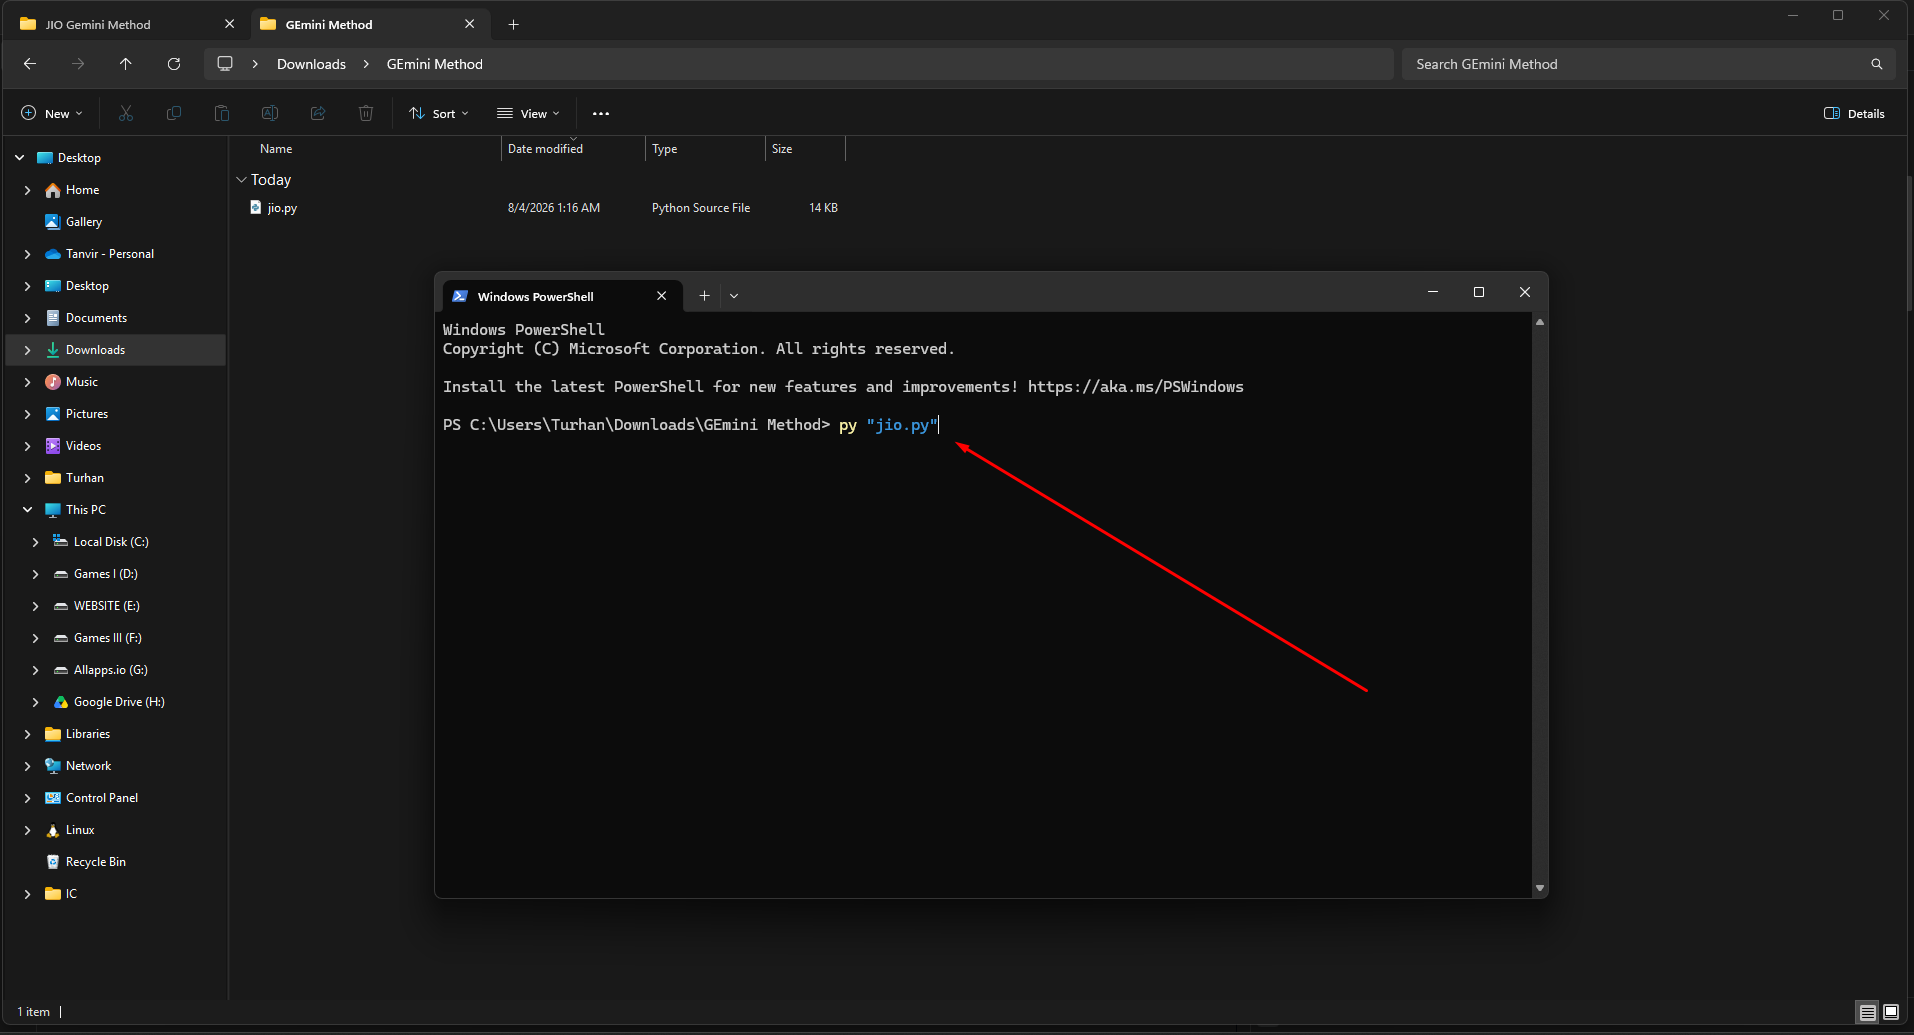Select WEBSITE (E:) drive
The width and height of the screenshot is (1914, 1035).
tap(106, 606)
